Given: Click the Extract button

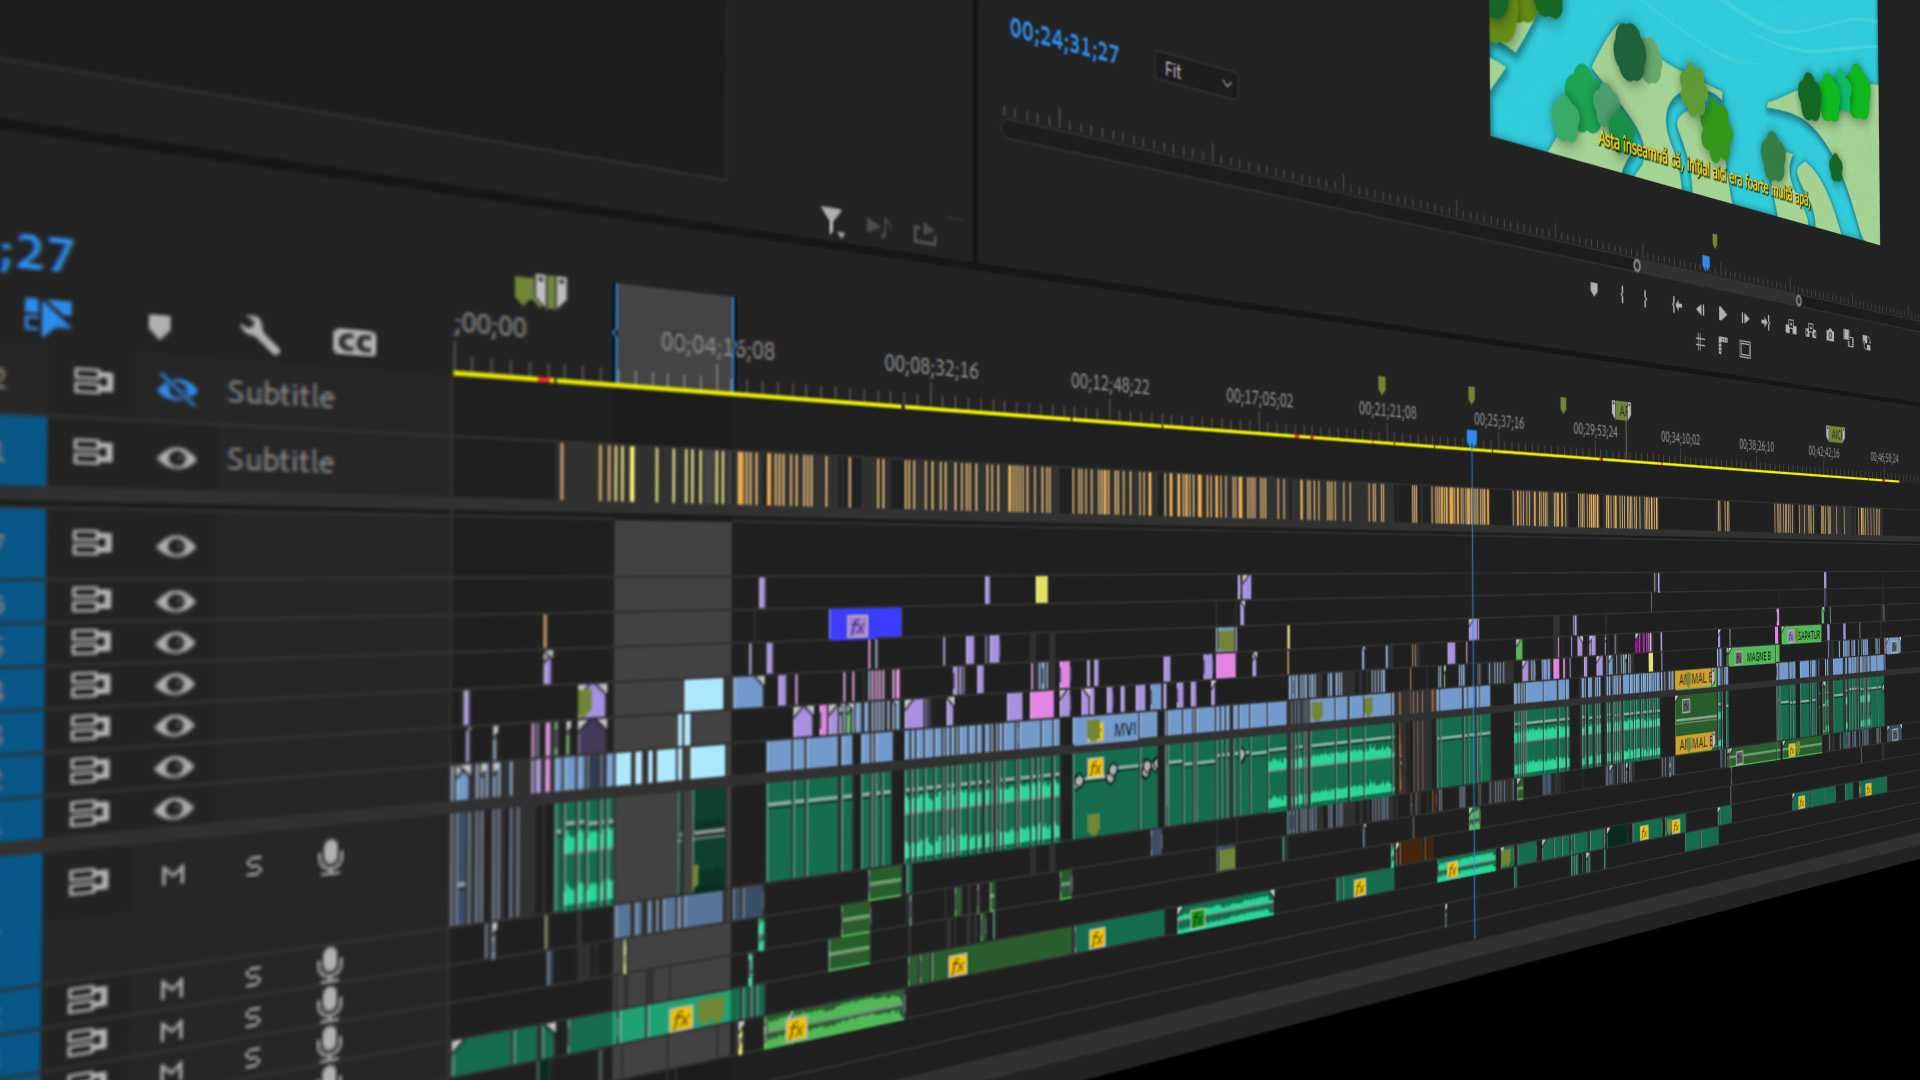Looking at the screenshot, I should [x=1811, y=331].
